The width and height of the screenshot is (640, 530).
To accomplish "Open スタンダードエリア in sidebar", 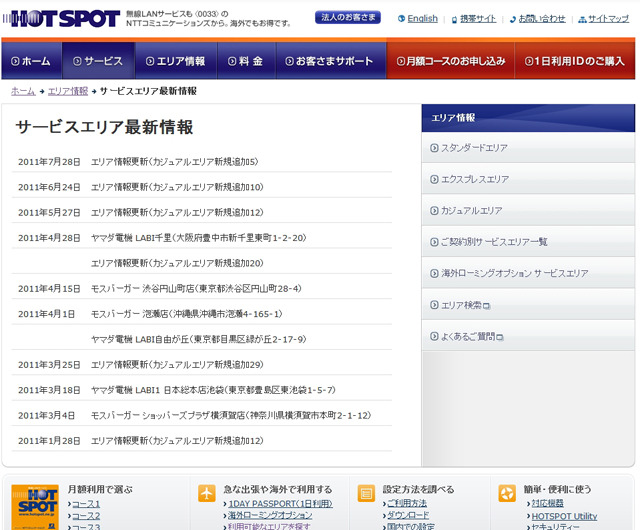I will coord(528,147).
